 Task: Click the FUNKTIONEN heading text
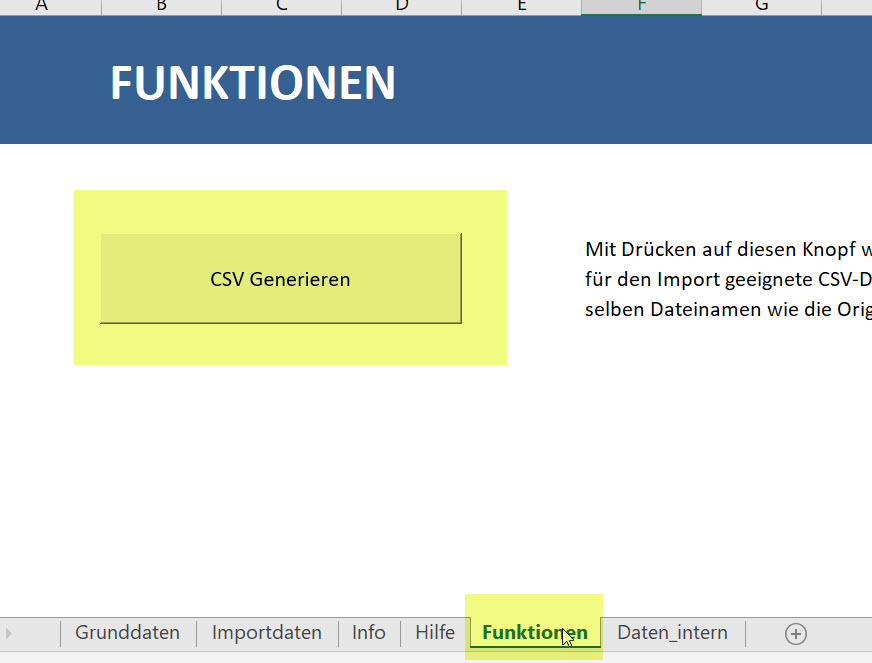(253, 83)
